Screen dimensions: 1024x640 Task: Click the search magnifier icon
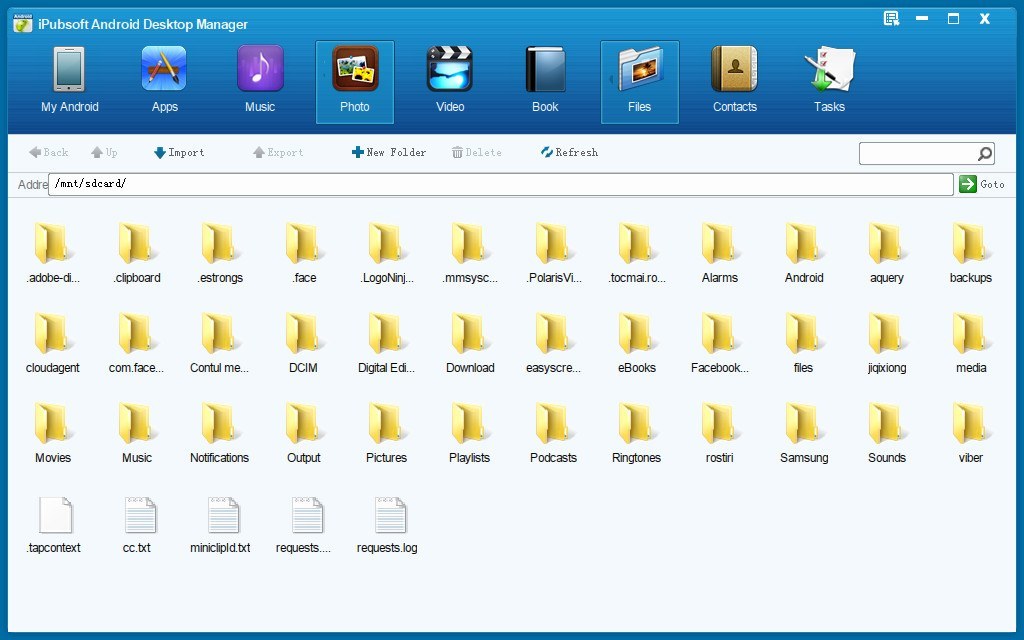984,153
